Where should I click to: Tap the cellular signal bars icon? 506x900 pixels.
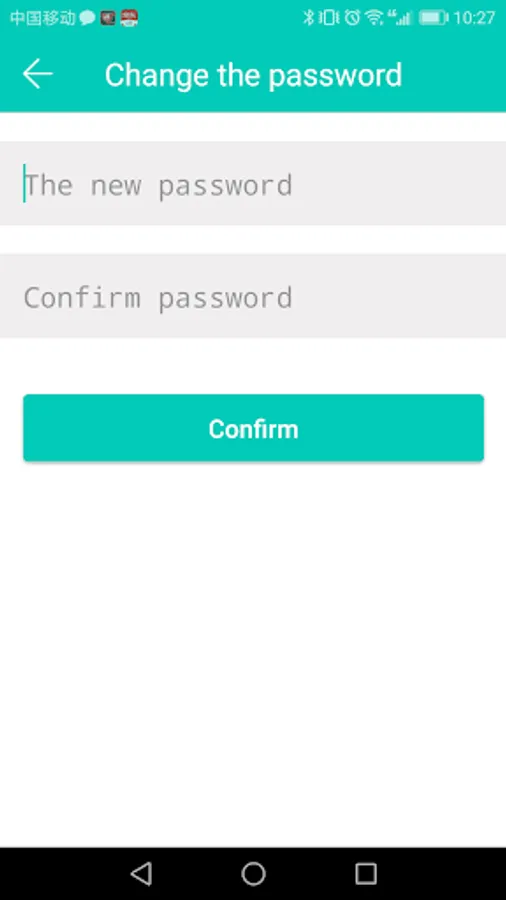coord(400,18)
